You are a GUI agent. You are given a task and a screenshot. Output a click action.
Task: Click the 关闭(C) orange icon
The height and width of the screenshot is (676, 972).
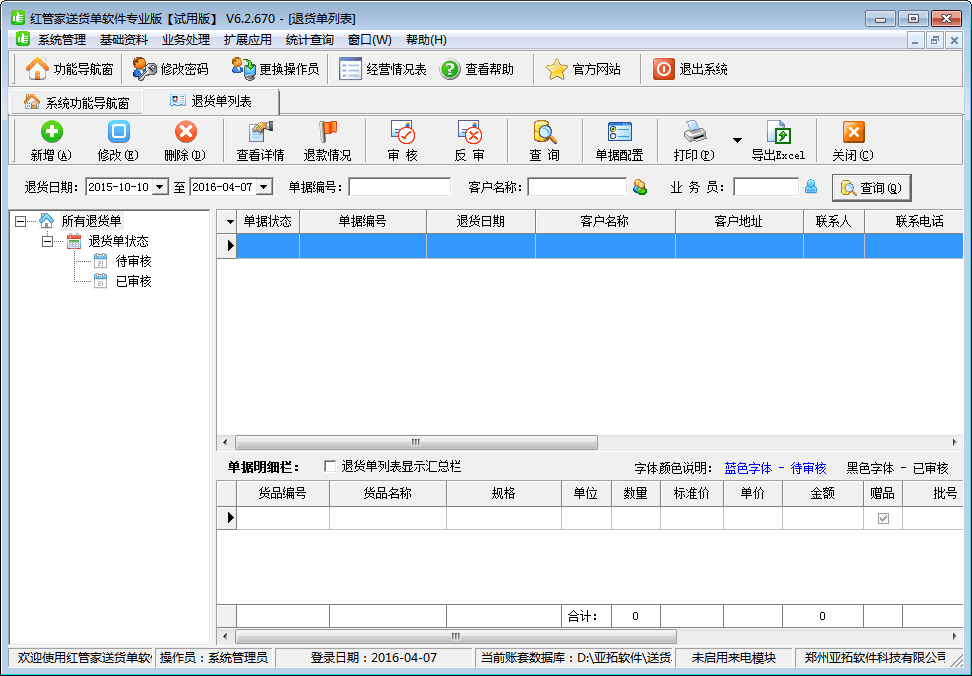853,131
